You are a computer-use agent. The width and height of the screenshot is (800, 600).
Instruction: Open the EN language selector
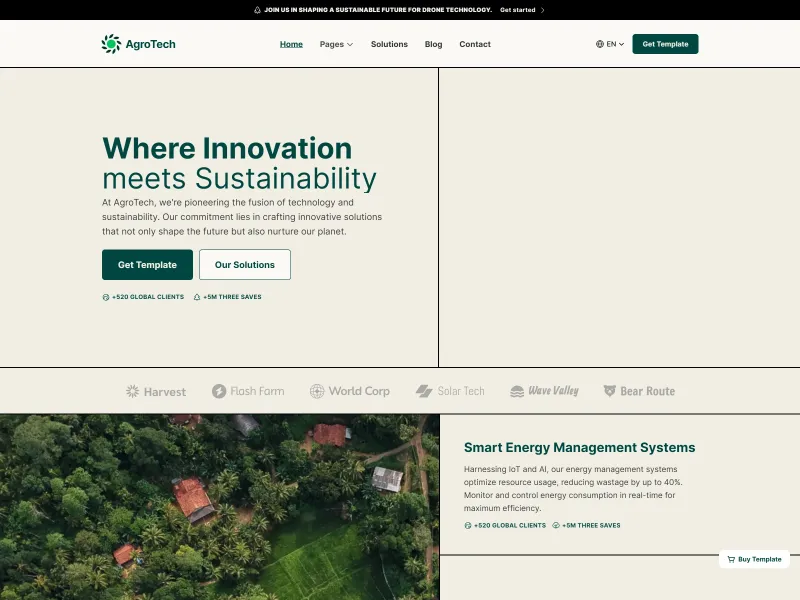click(x=610, y=44)
